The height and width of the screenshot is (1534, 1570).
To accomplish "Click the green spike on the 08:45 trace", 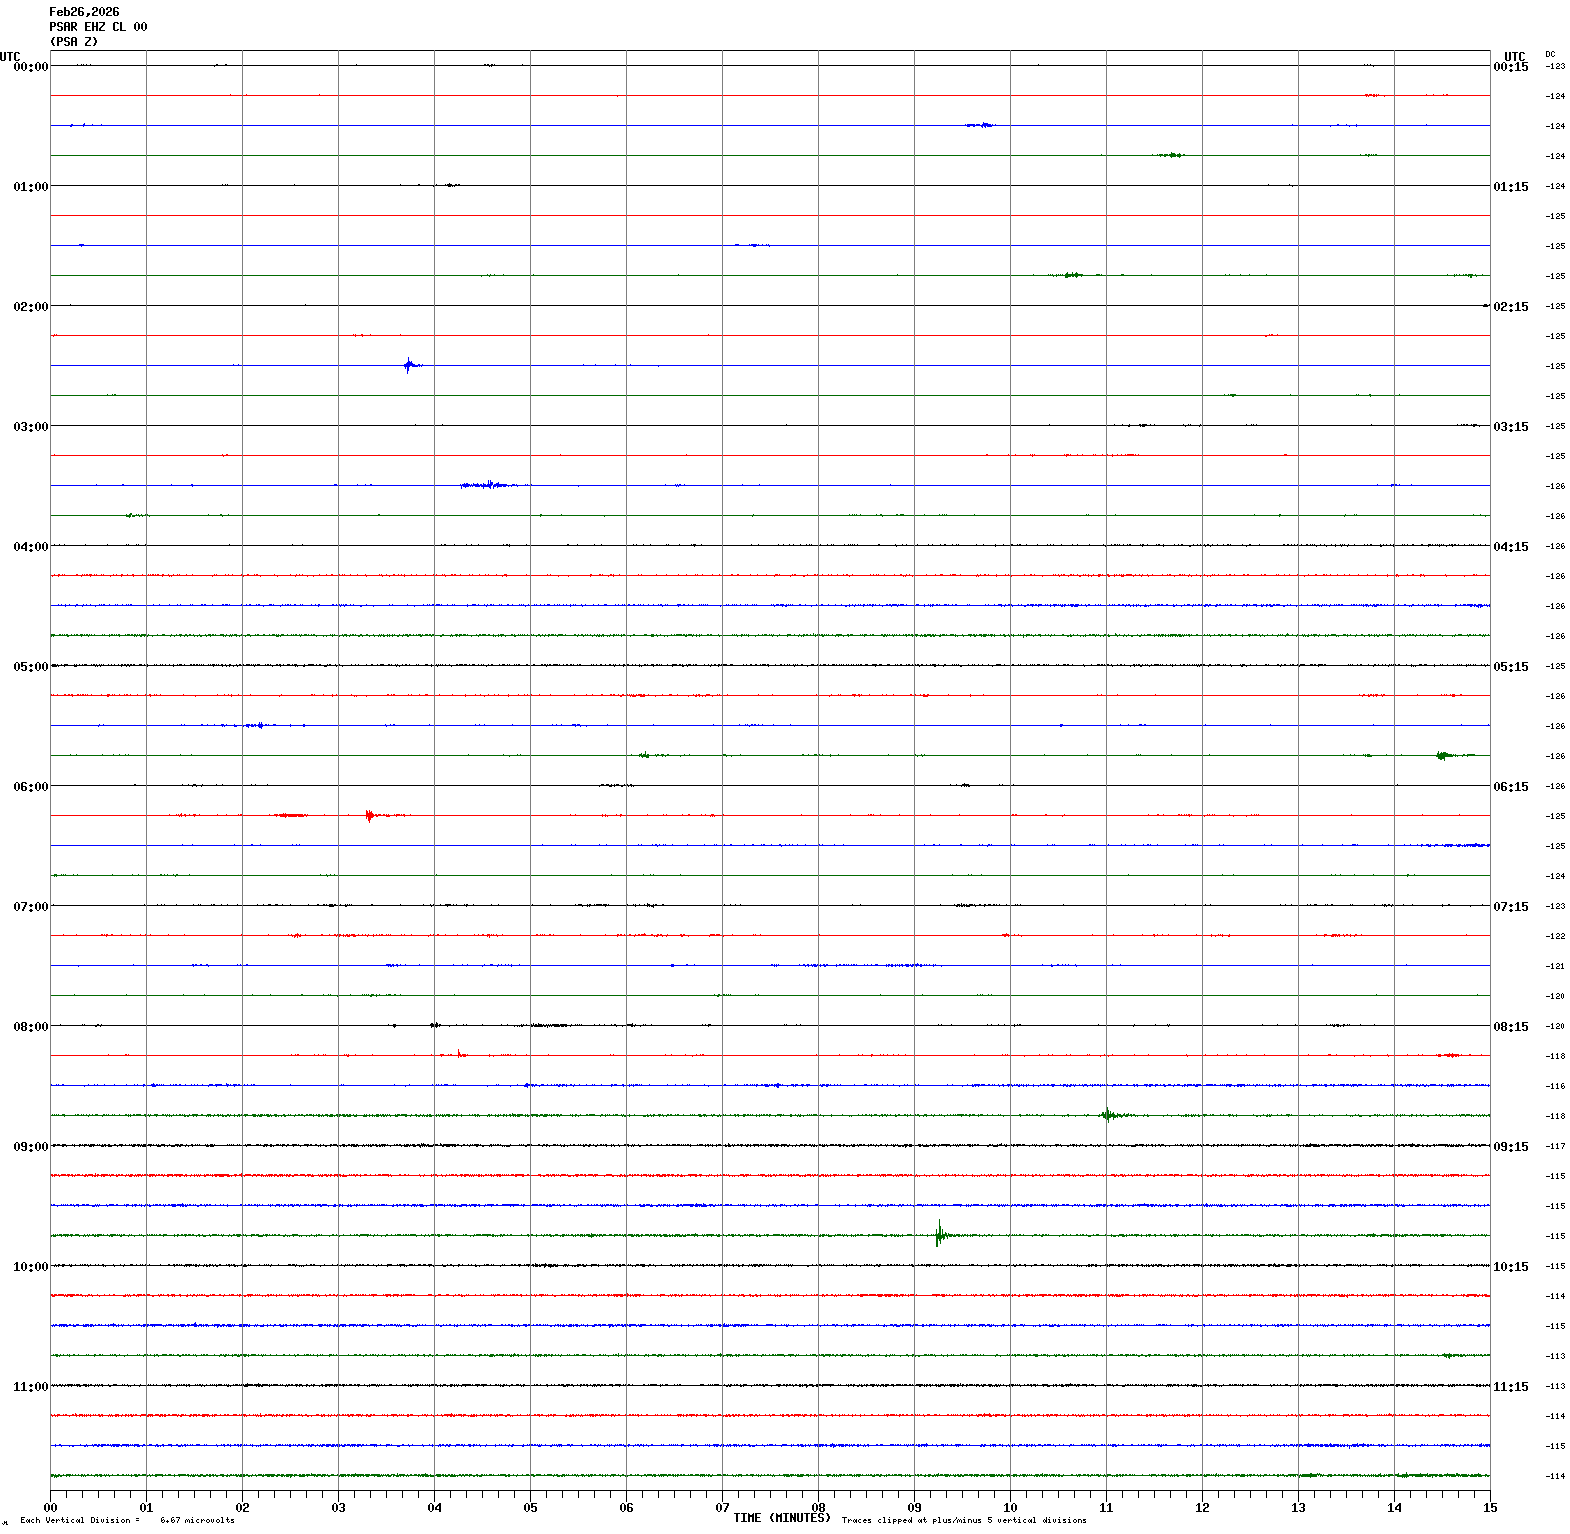I will [1107, 1115].
